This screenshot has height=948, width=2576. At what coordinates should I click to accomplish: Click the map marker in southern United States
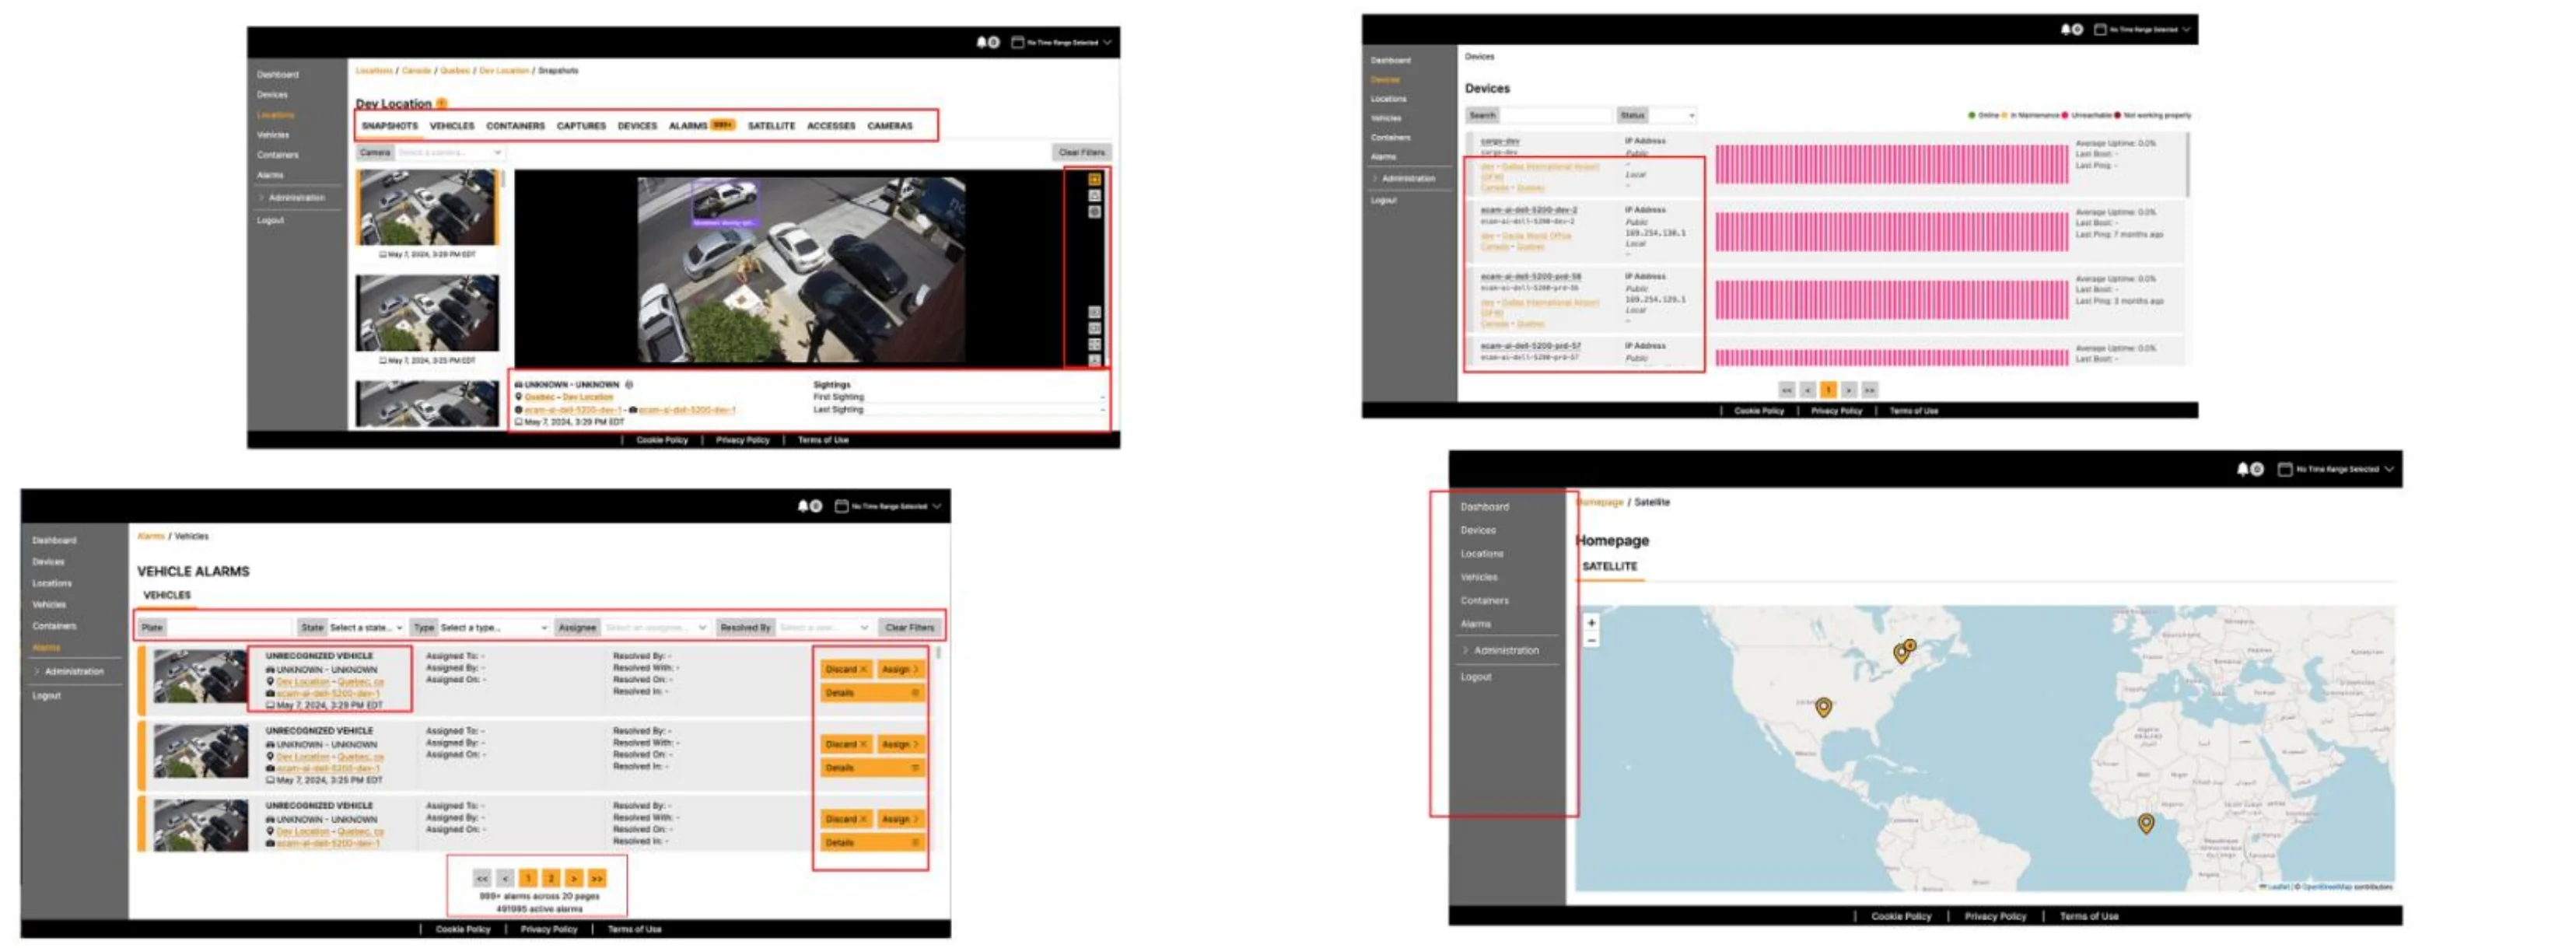(x=1823, y=706)
